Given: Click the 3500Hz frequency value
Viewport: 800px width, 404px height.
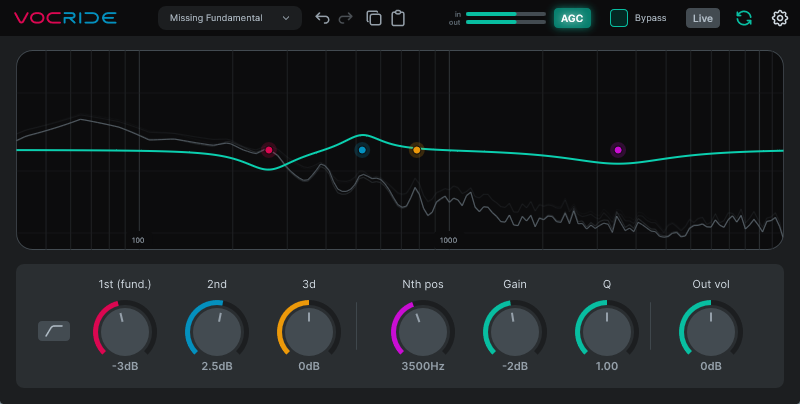Looking at the screenshot, I should point(423,366).
